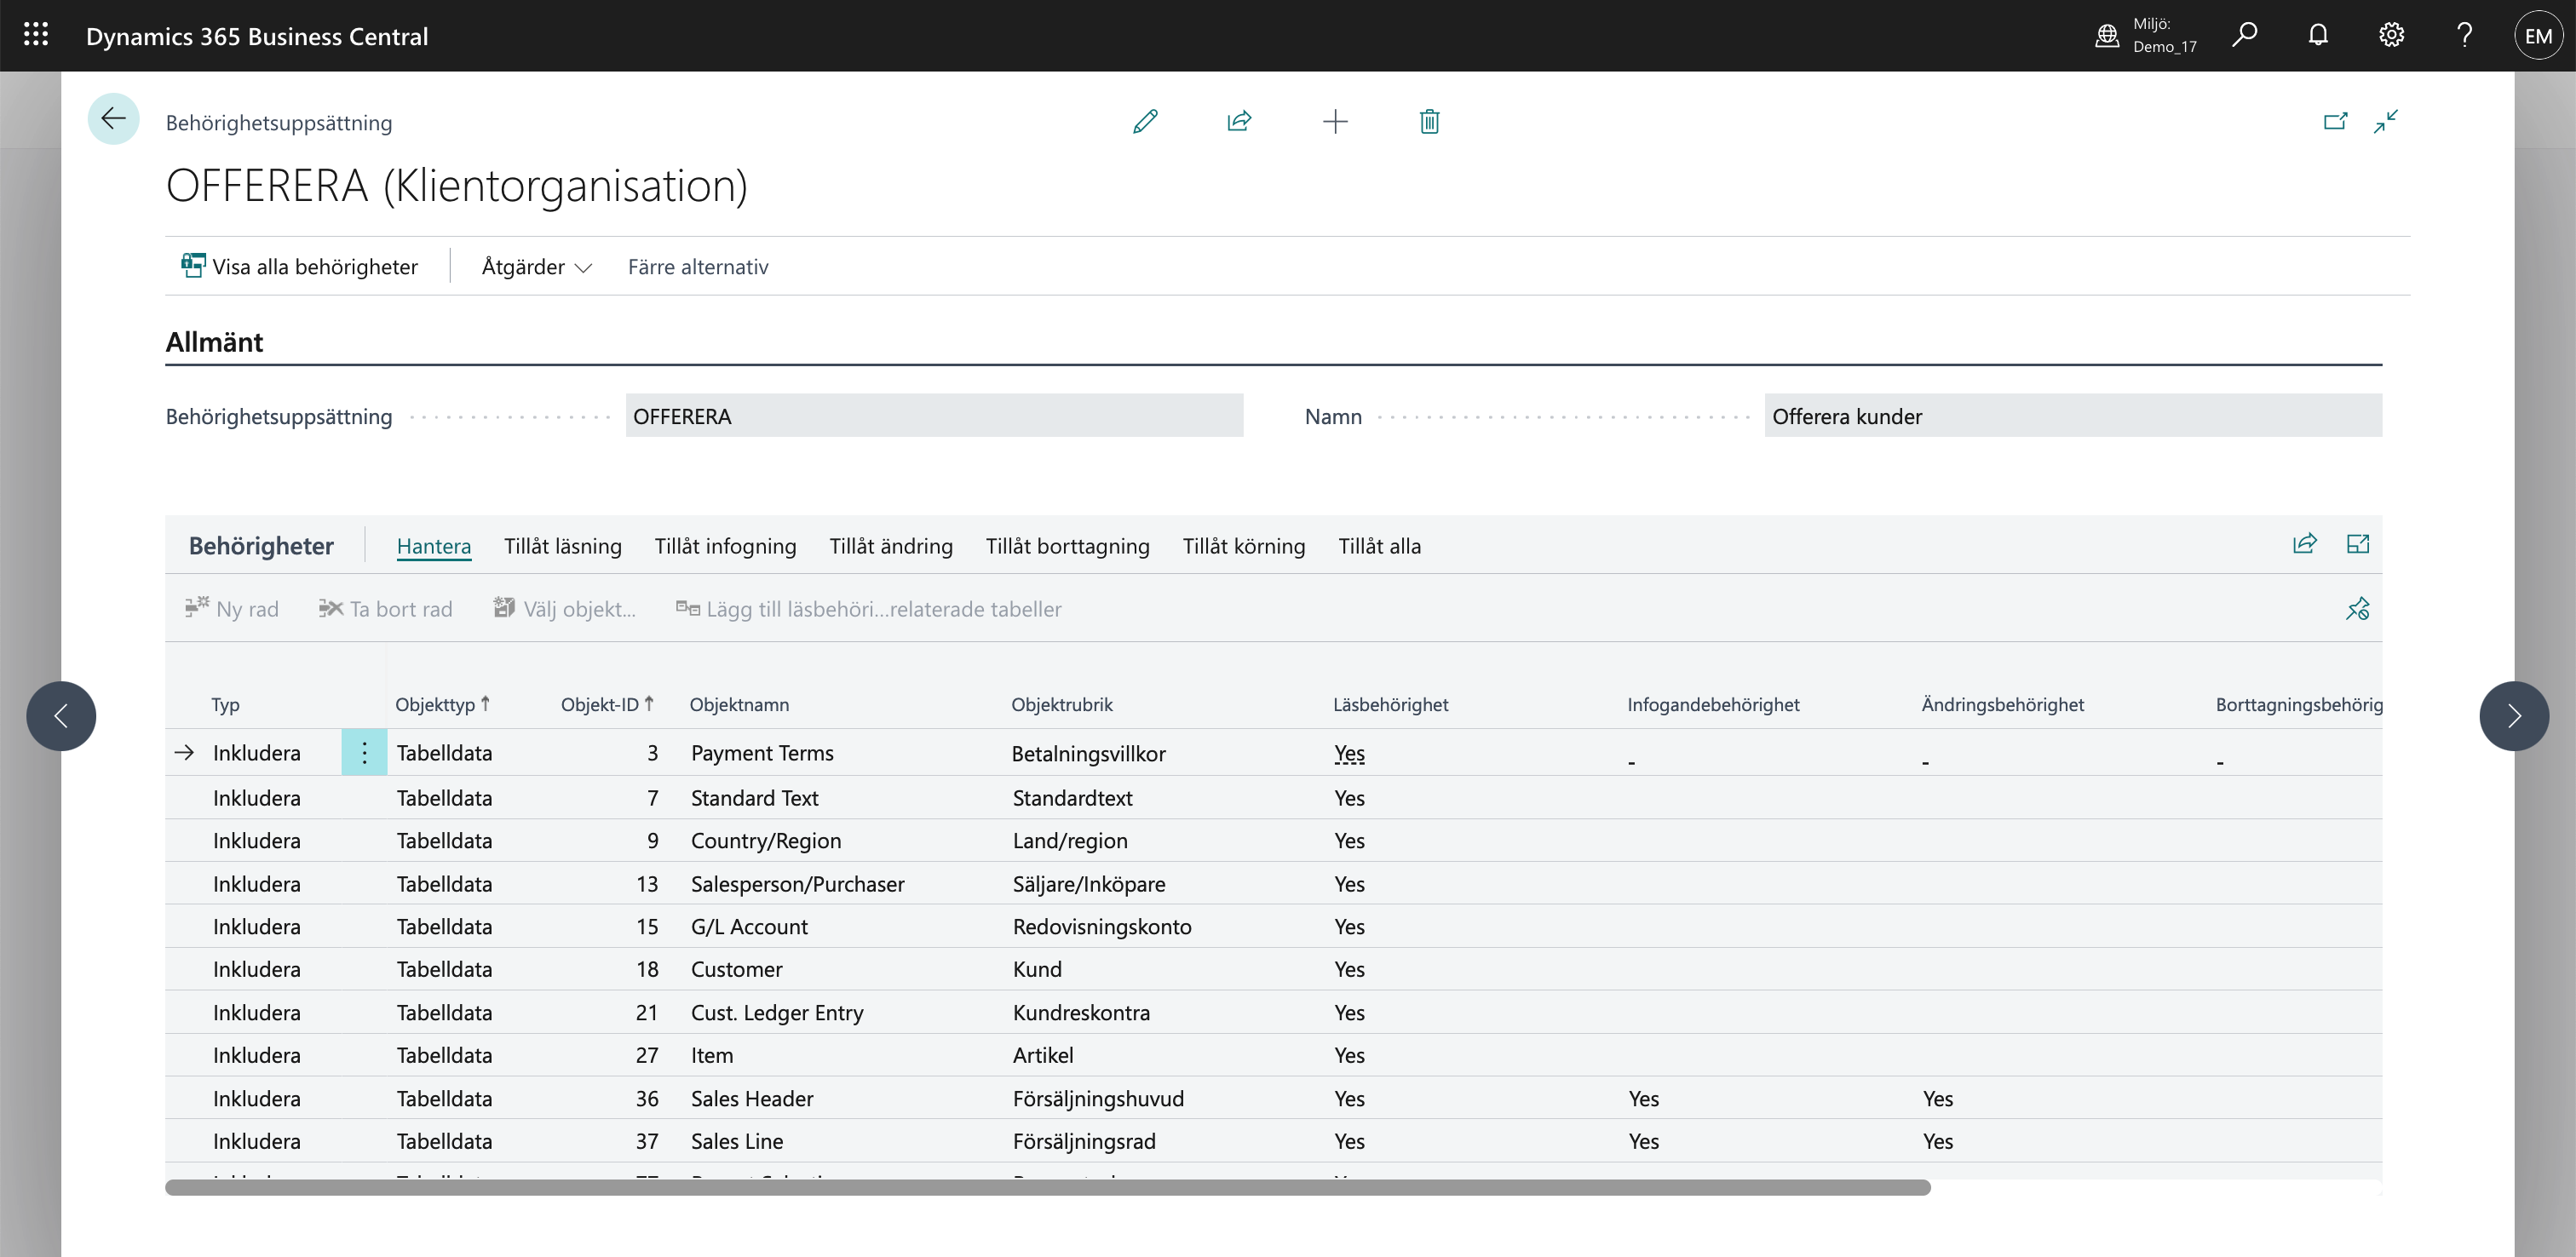Sort by Objekttyp column header
Image resolution: width=2576 pixels, height=1257 pixels.
pos(442,704)
